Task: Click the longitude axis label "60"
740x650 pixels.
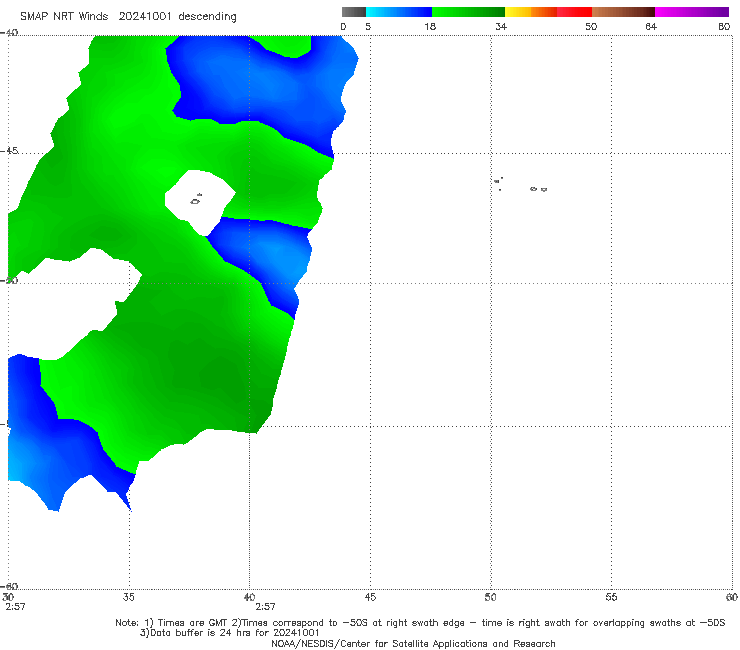Action: (732, 597)
